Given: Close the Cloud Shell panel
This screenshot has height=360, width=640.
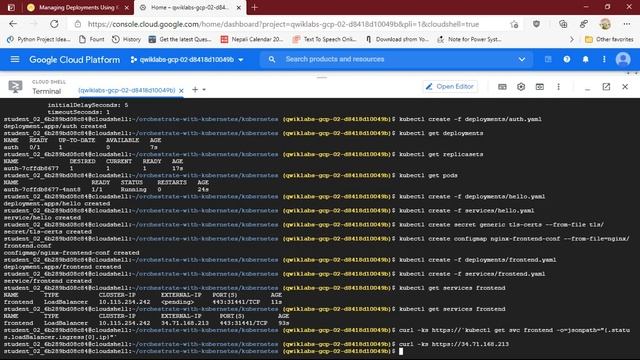Looking at the screenshot, I should click(x=625, y=87).
